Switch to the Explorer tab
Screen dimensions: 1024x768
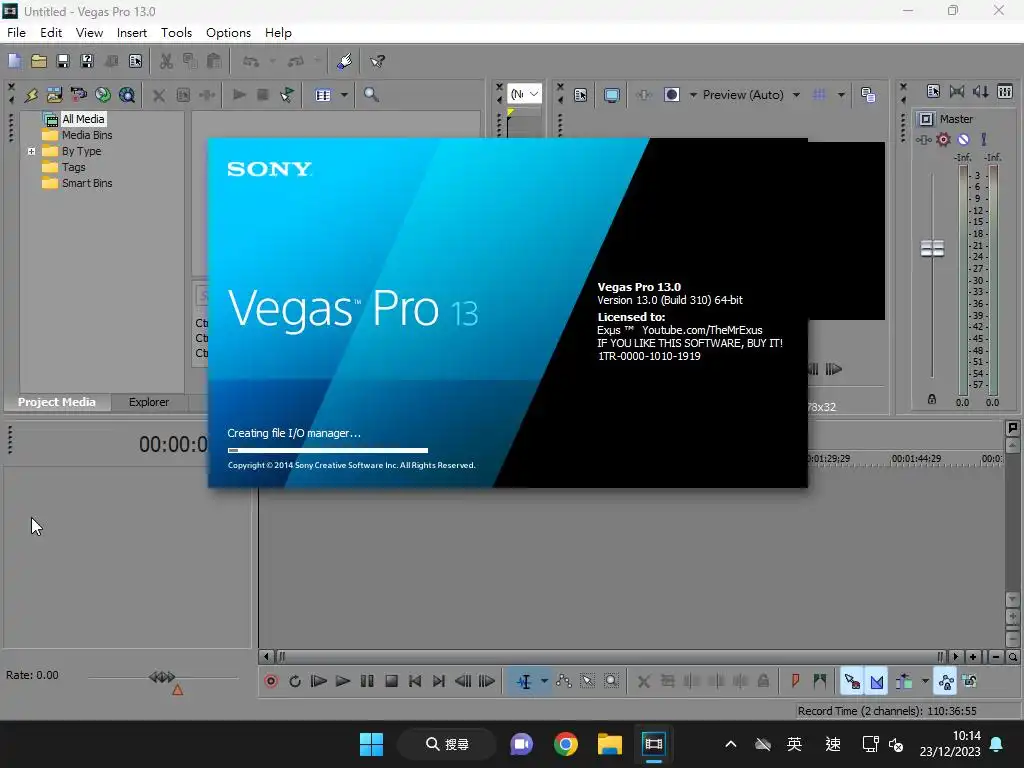point(149,402)
